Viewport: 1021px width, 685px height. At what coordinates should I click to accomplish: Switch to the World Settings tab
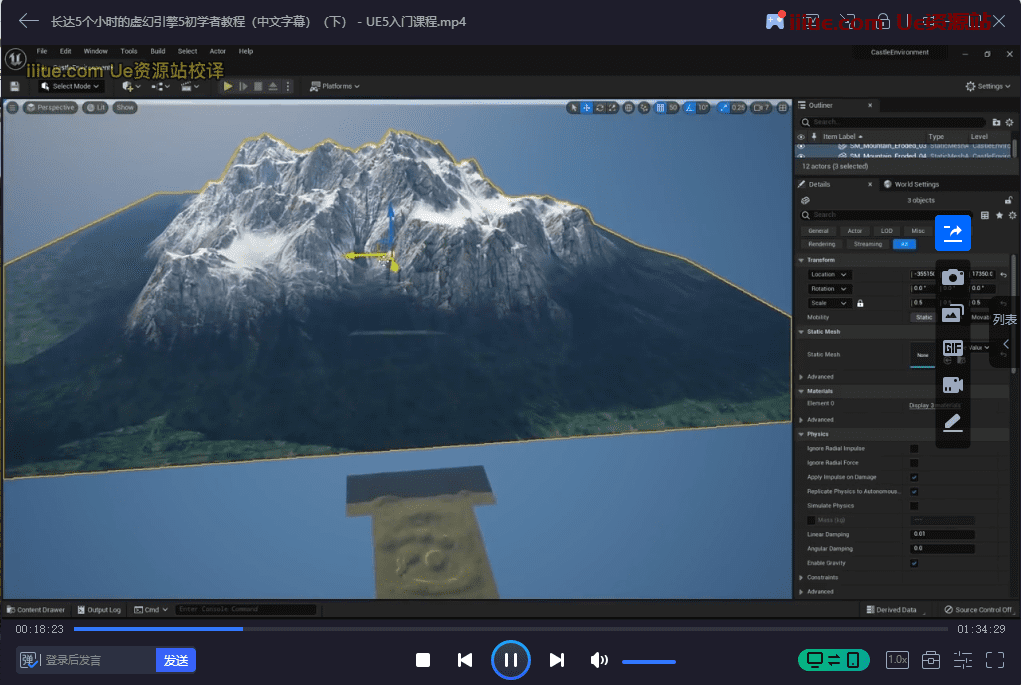tap(916, 184)
